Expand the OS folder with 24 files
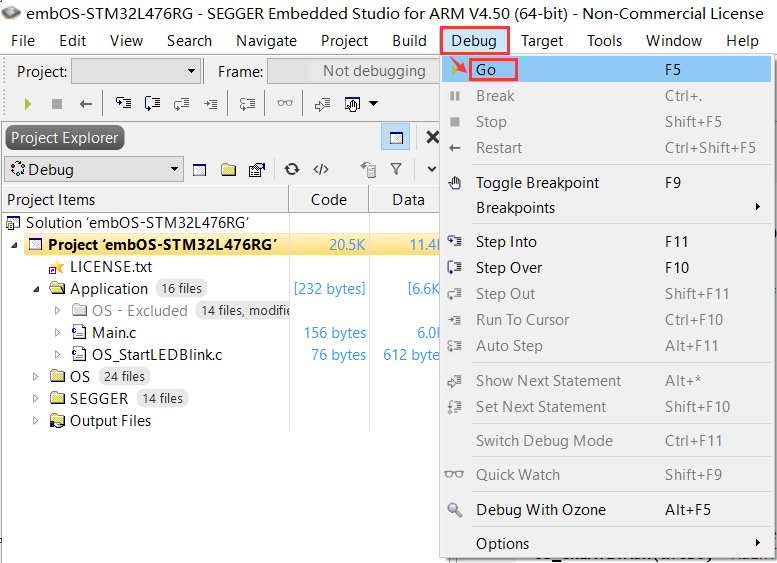 [x=36, y=377]
